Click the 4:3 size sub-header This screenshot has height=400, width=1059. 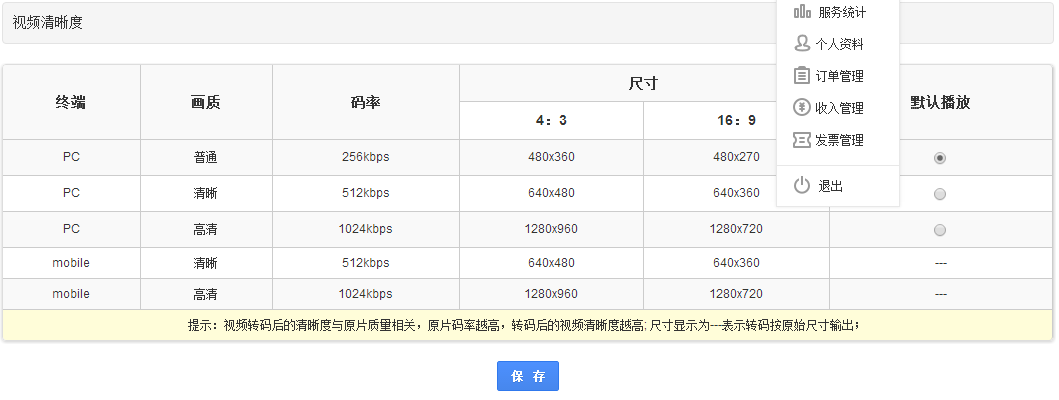click(x=551, y=121)
